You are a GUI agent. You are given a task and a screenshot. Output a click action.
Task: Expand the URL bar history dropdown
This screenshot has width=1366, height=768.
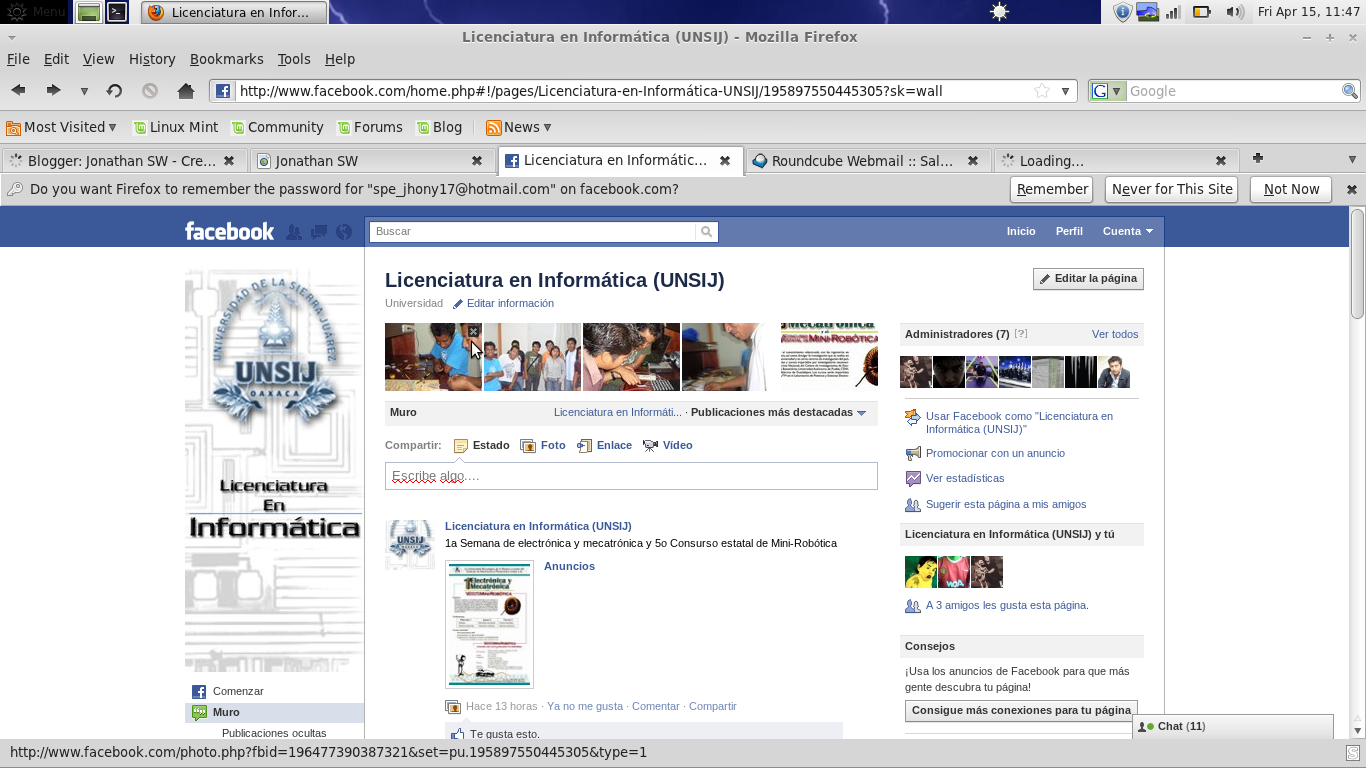(x=1066, y=91)
